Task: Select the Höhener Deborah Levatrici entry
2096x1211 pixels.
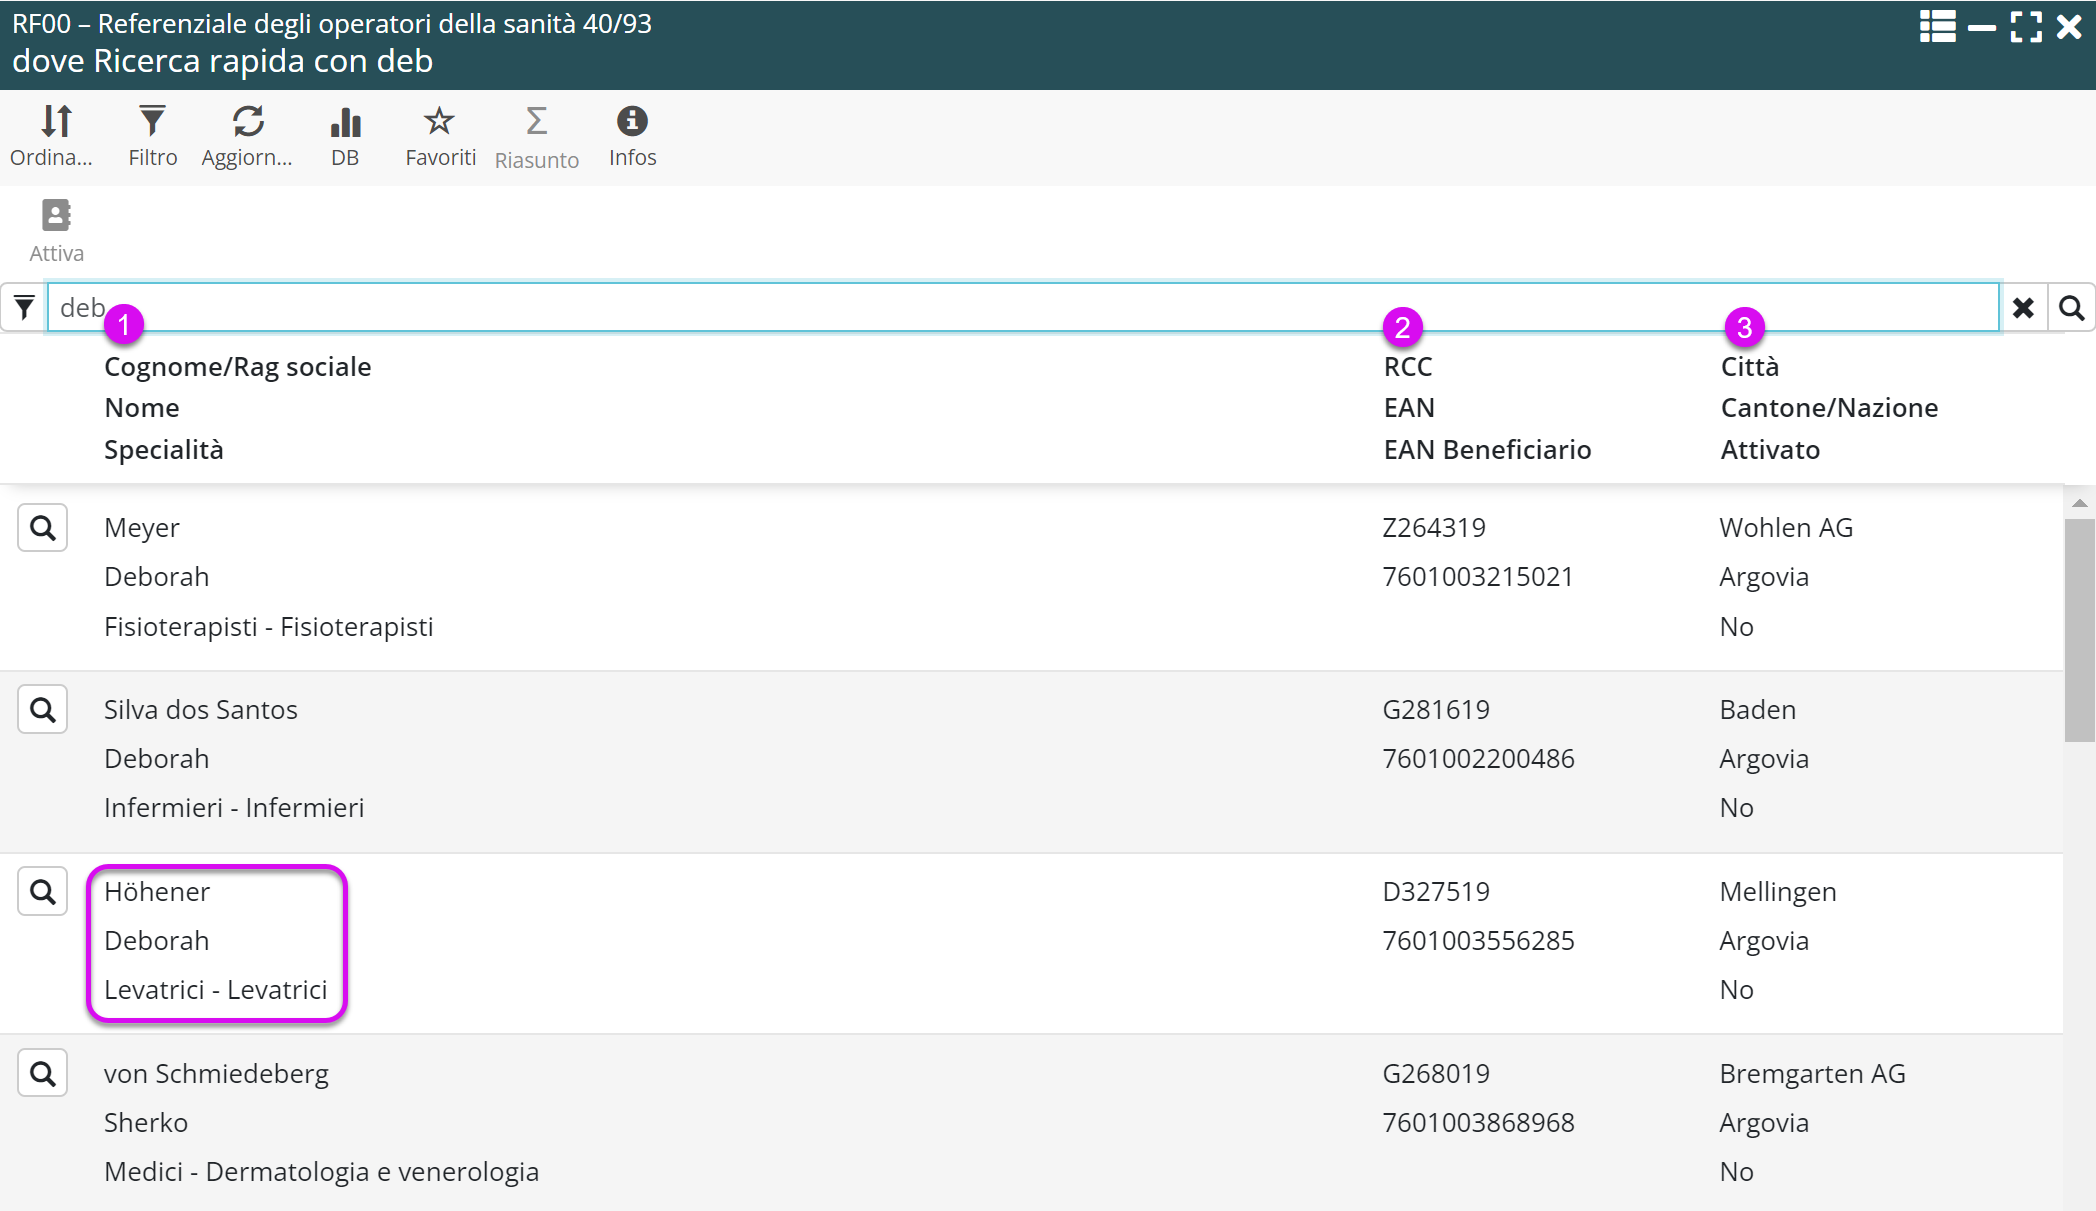Action: 216,942
